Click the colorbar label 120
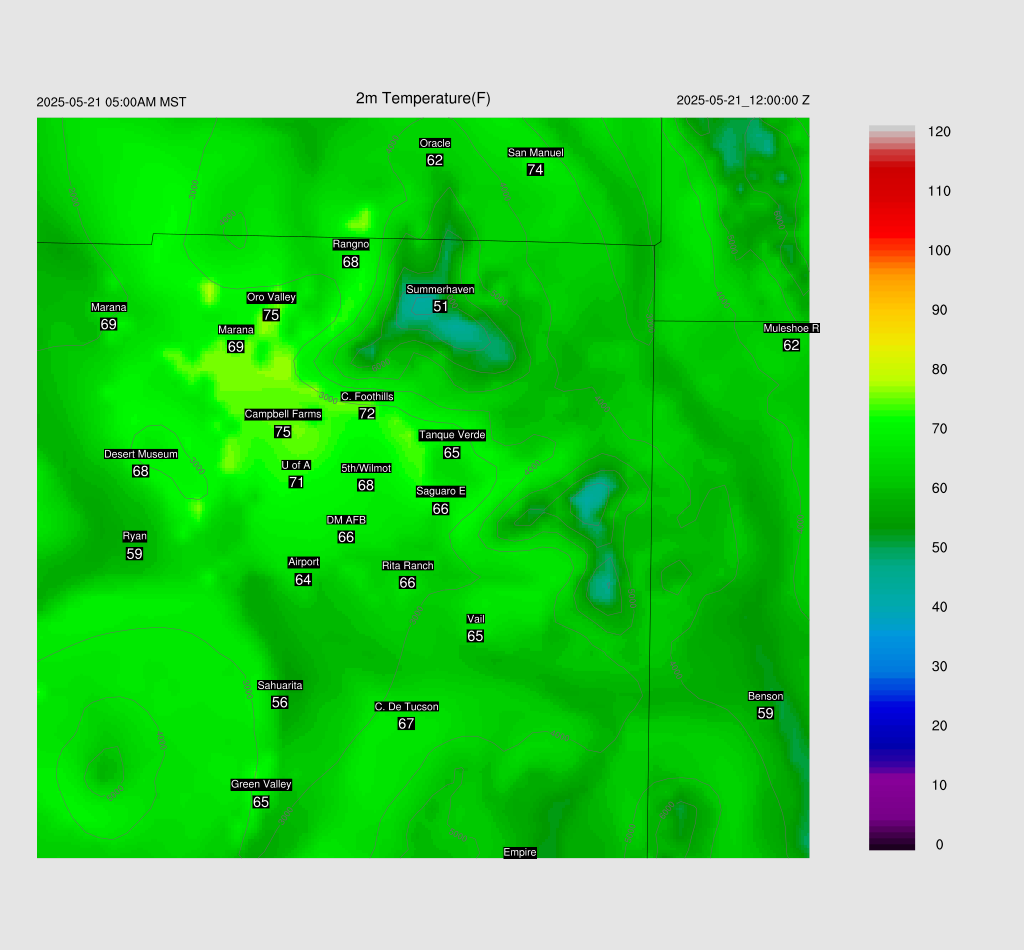 (939, 132)
